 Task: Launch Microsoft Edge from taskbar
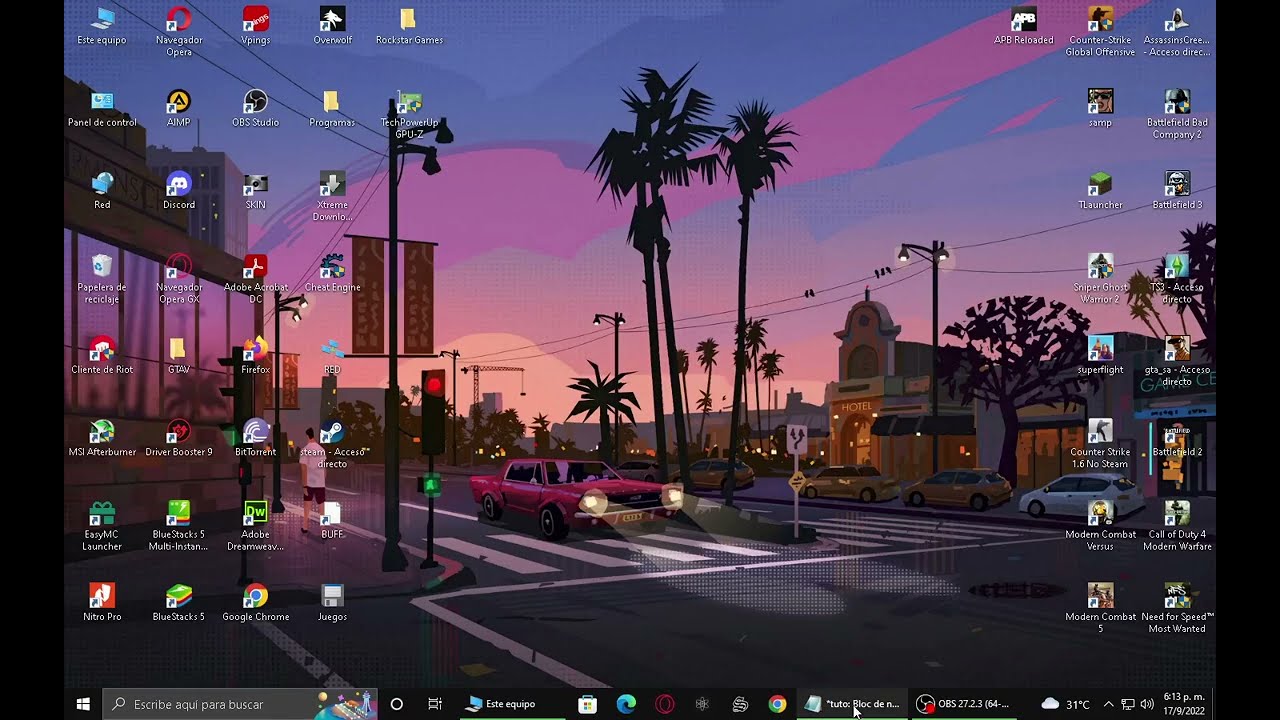(x=626, y=704)
